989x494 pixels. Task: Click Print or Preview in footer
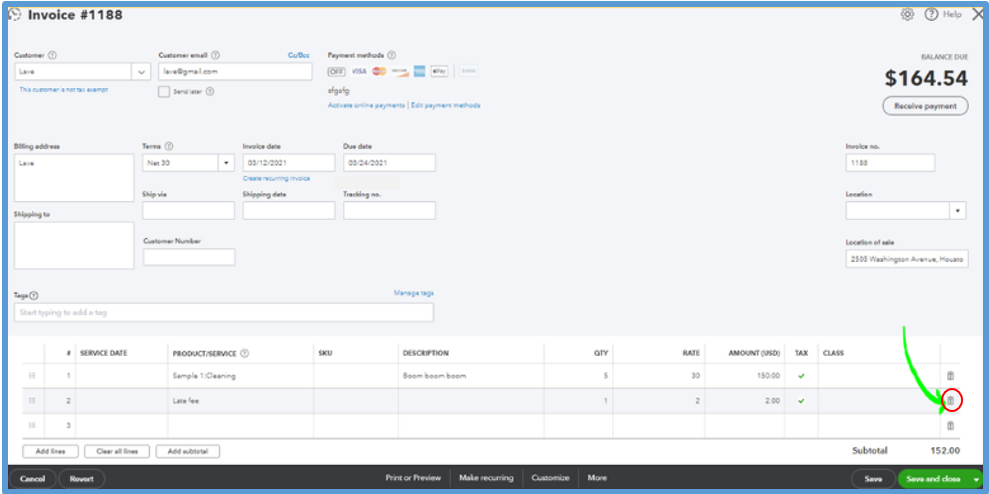[413, 478]
